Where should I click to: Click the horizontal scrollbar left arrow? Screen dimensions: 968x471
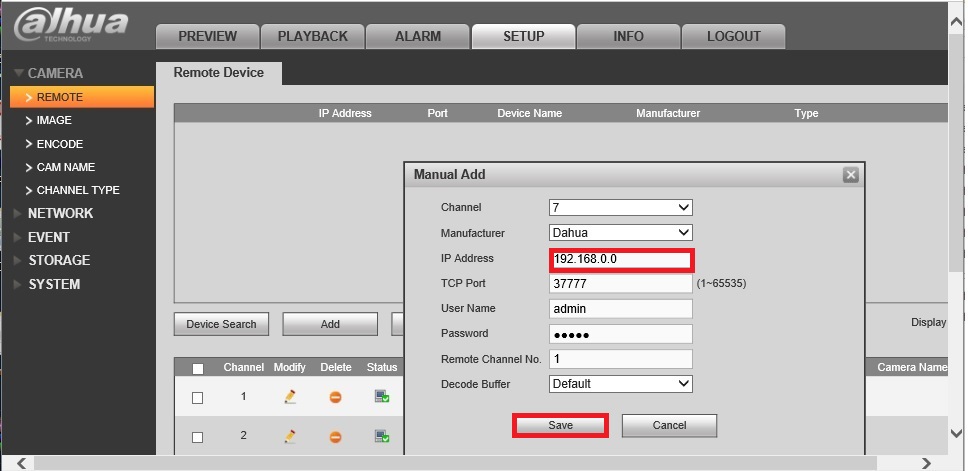[22, 462]
